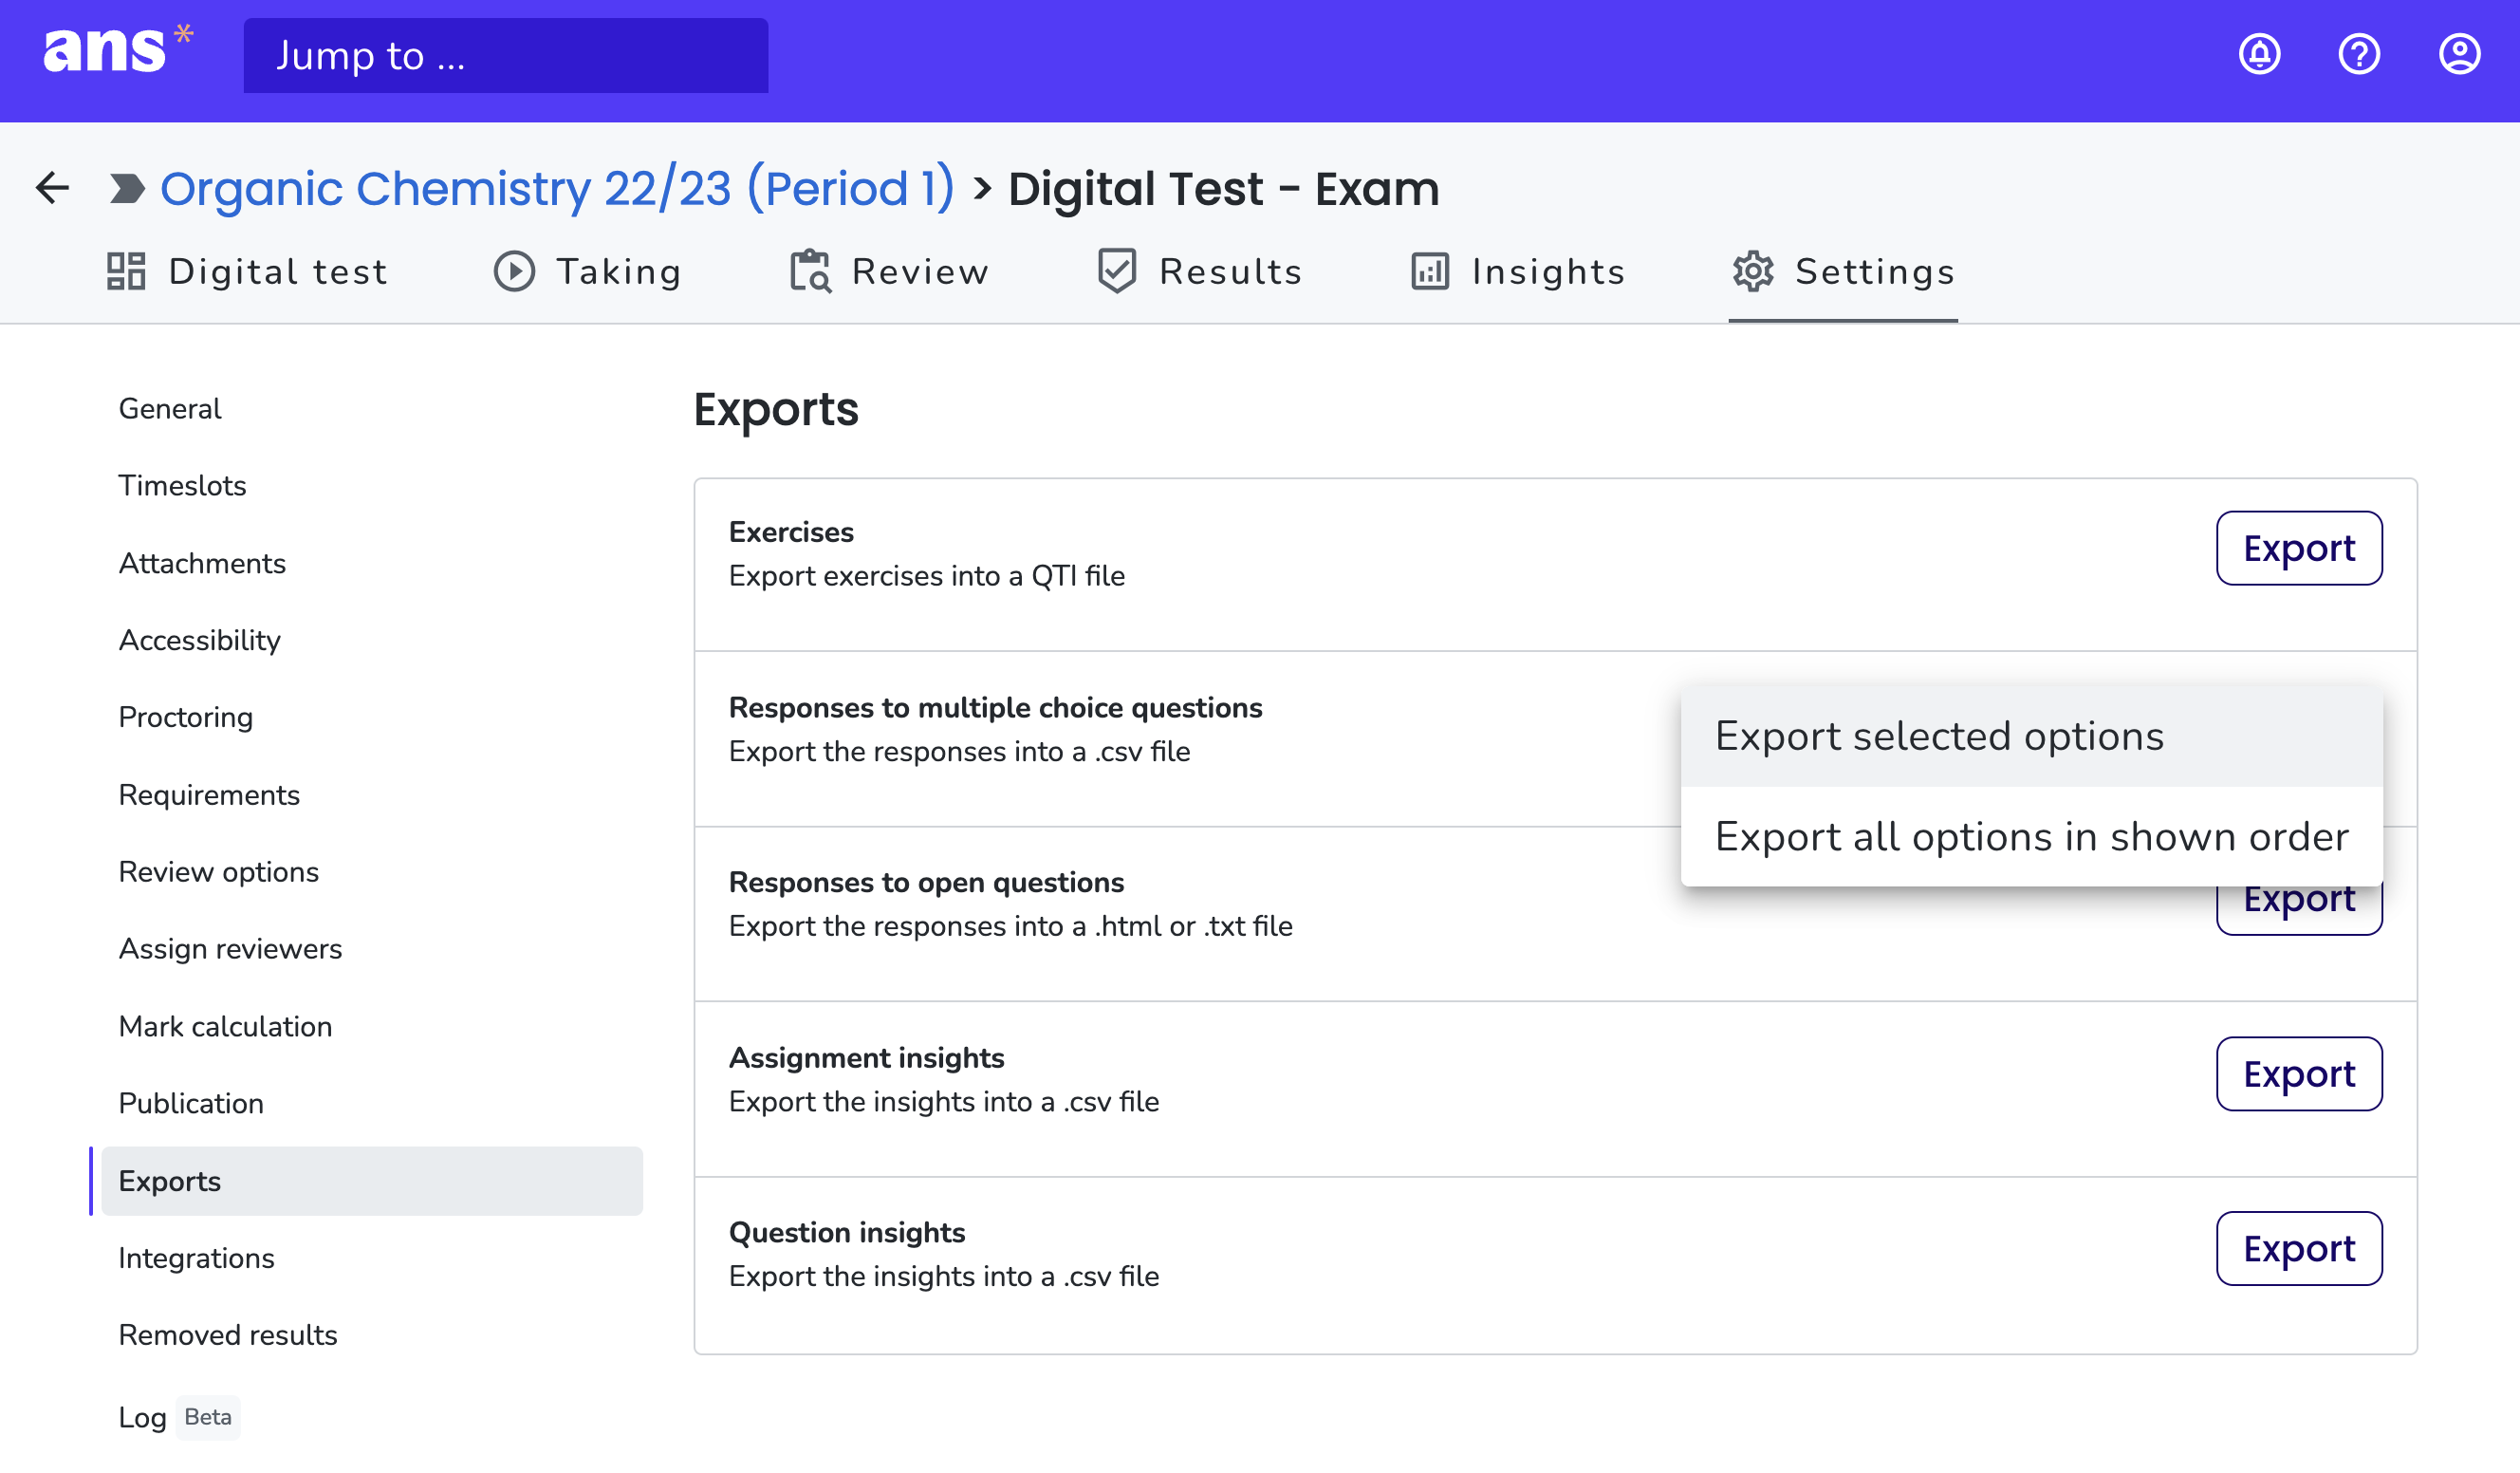The width and height of the screenshot is (2520, 1473).
Task: Open Mark calculation settings section
Action: click(x=225, y=1027)
